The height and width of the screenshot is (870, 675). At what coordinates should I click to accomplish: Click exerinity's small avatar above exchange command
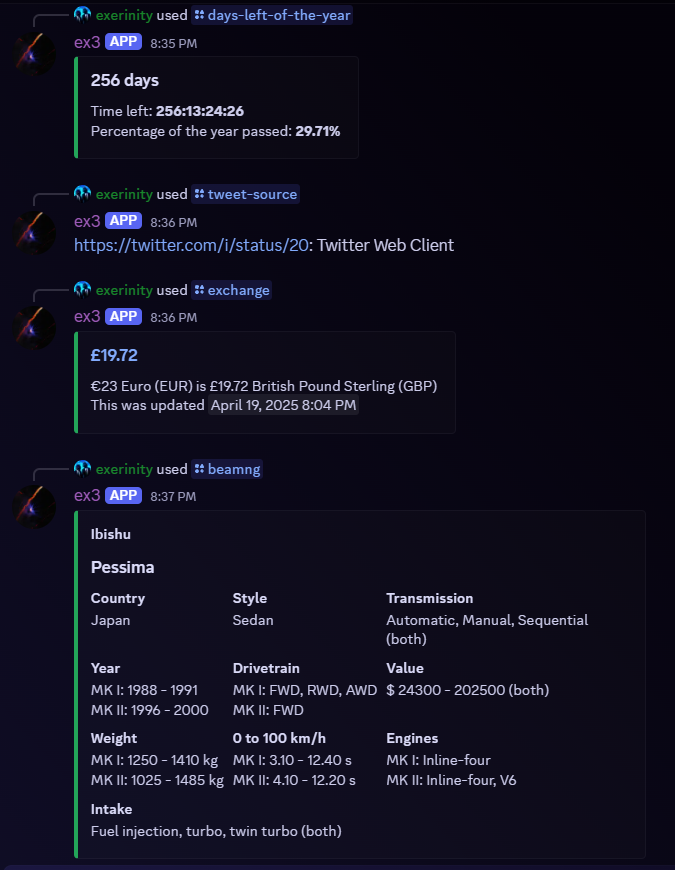pos(83,290)
